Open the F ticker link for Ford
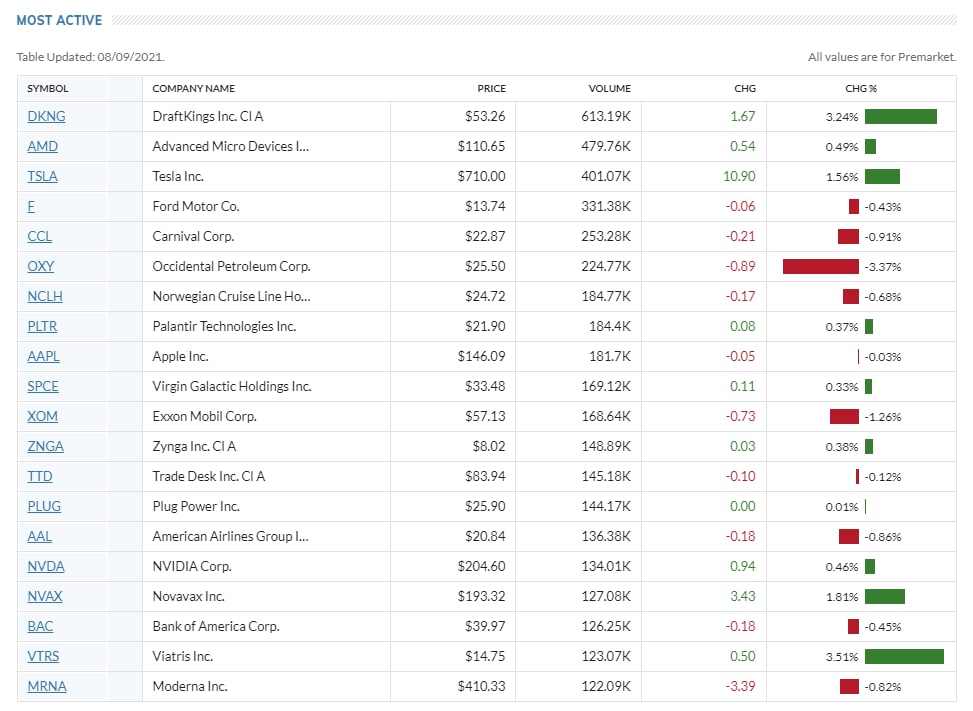Screen dimensions: 973x711 (31, 207)
